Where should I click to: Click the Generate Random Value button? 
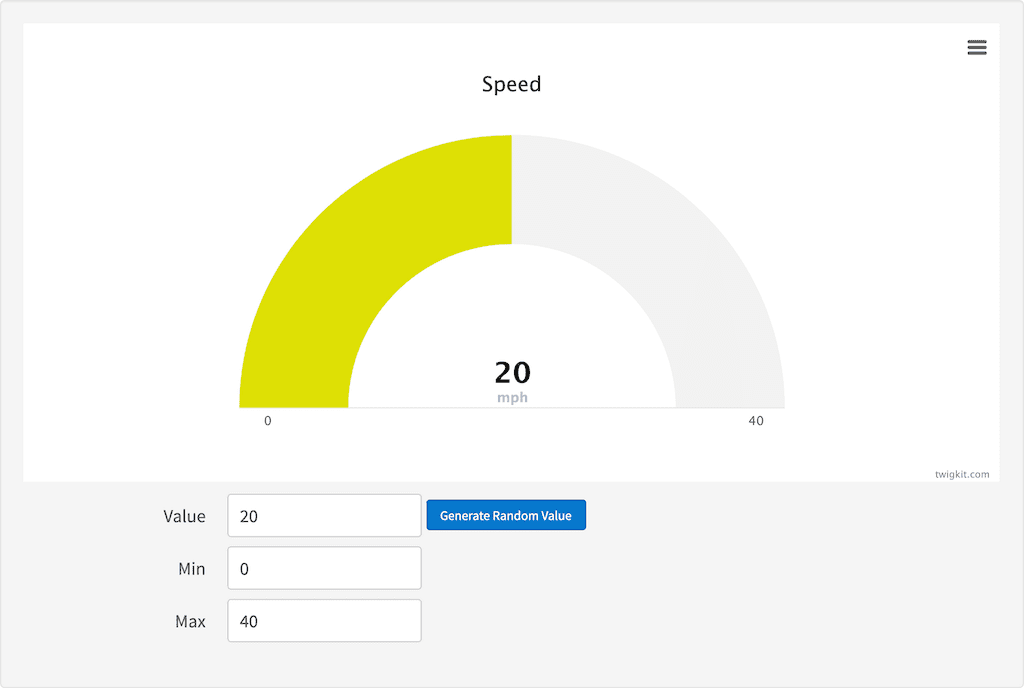point(506,516)
